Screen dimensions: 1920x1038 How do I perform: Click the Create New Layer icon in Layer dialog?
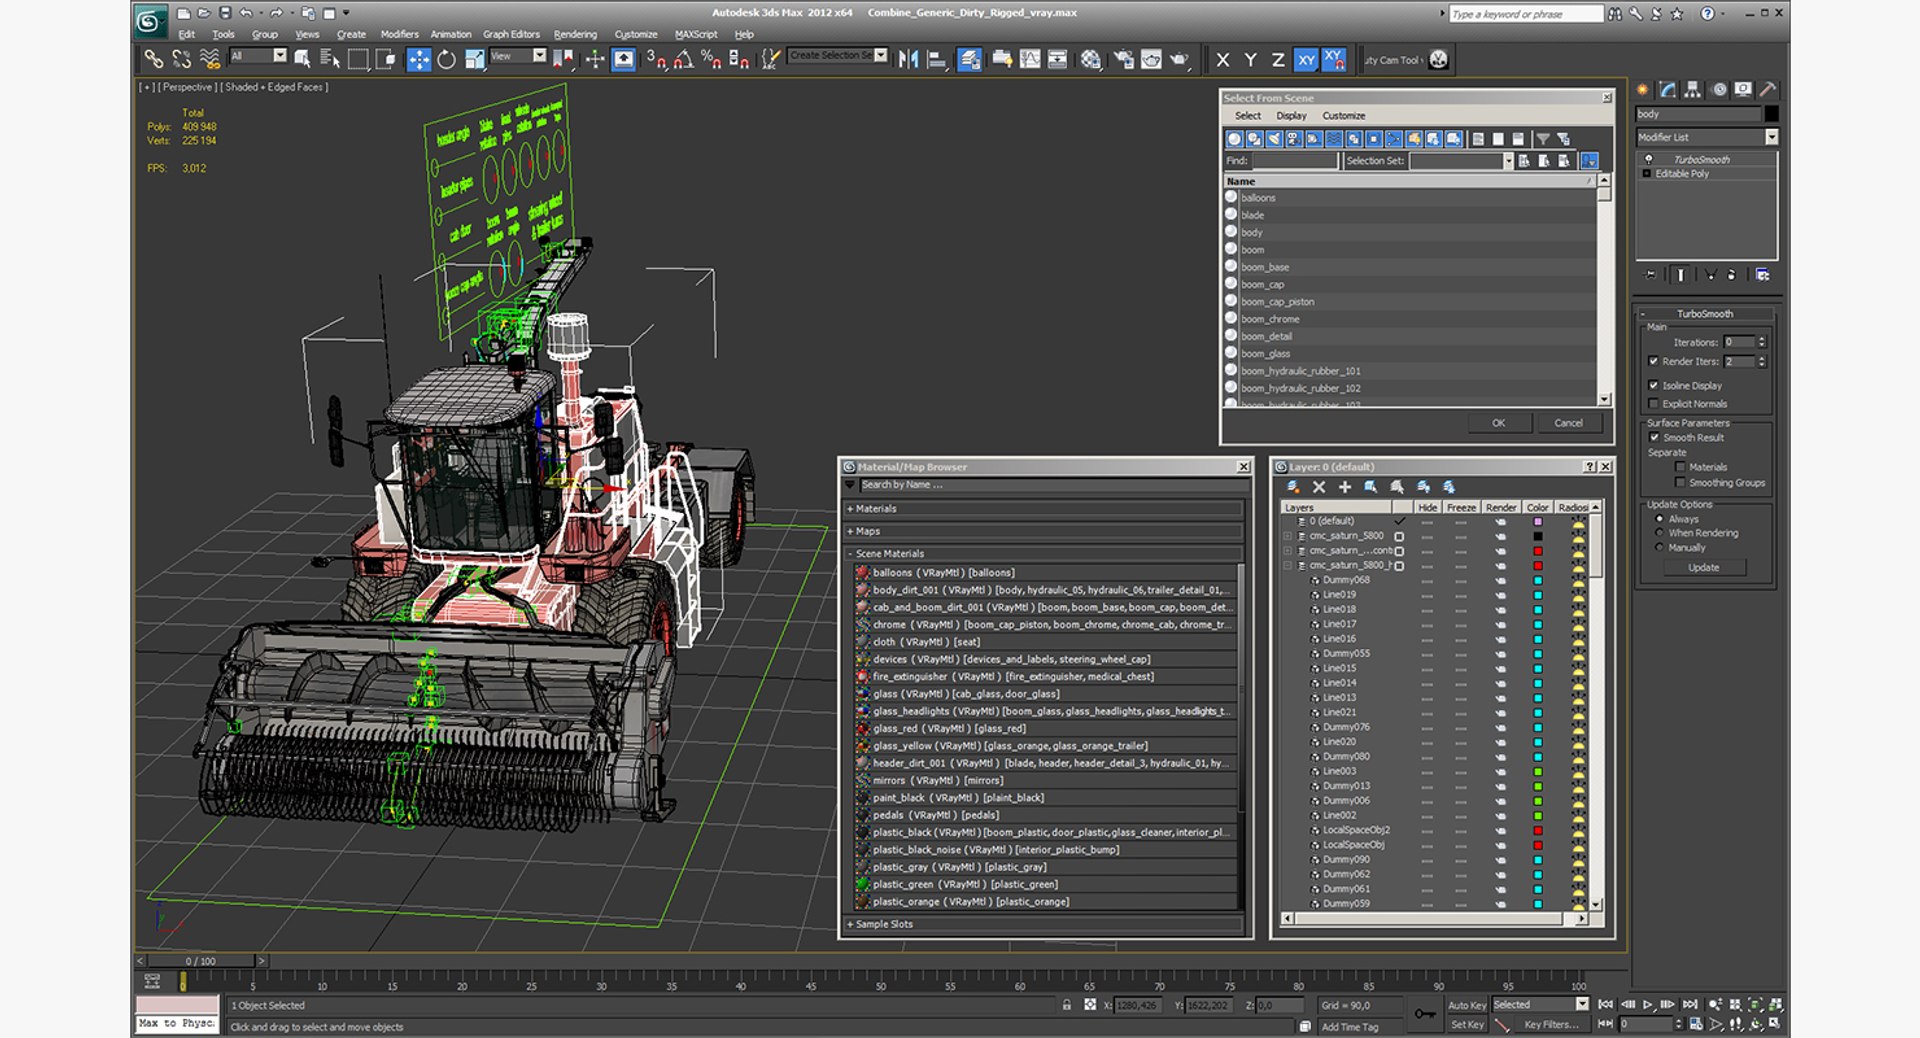(1293, 487)
